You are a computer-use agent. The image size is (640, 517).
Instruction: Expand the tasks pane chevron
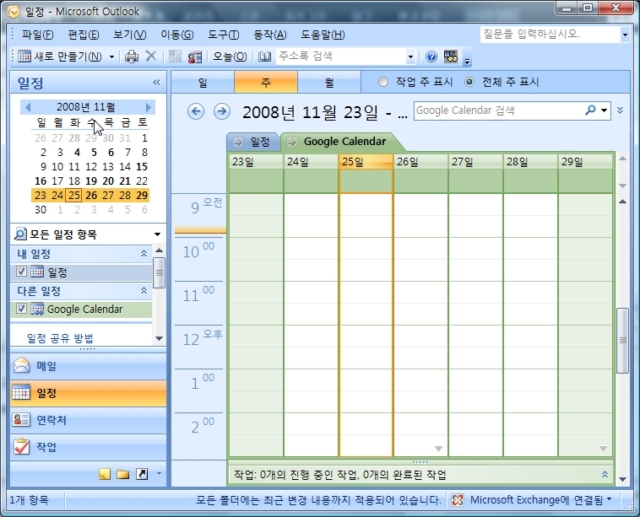click(605, 475)
